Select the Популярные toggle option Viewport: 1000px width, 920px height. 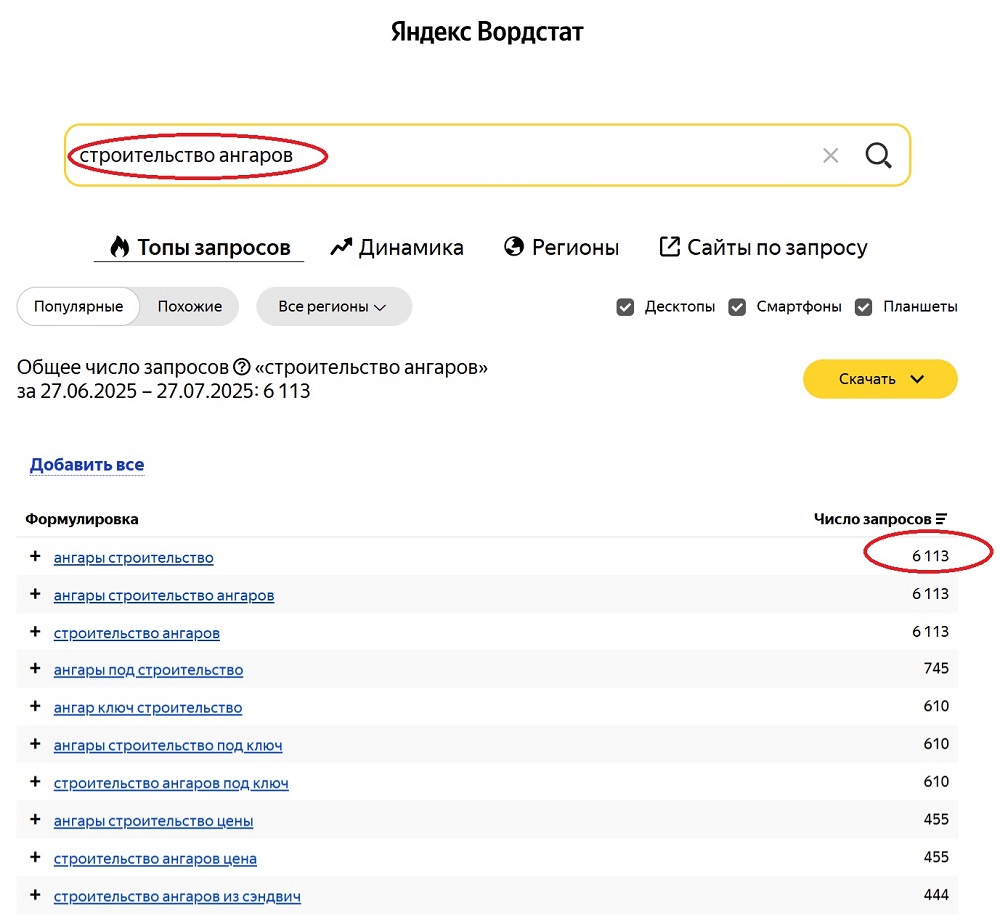click(78, 307)
